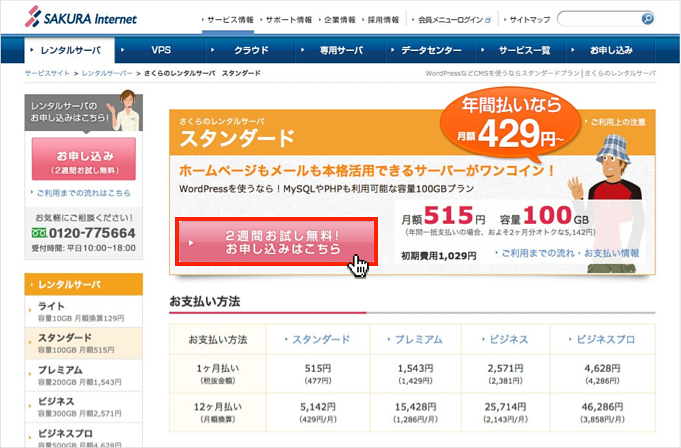Viewport: 681px width, 448px height.
Task: Click the operator woman image in sidebar
Action: pyautogui.click(x=125, y=111)
